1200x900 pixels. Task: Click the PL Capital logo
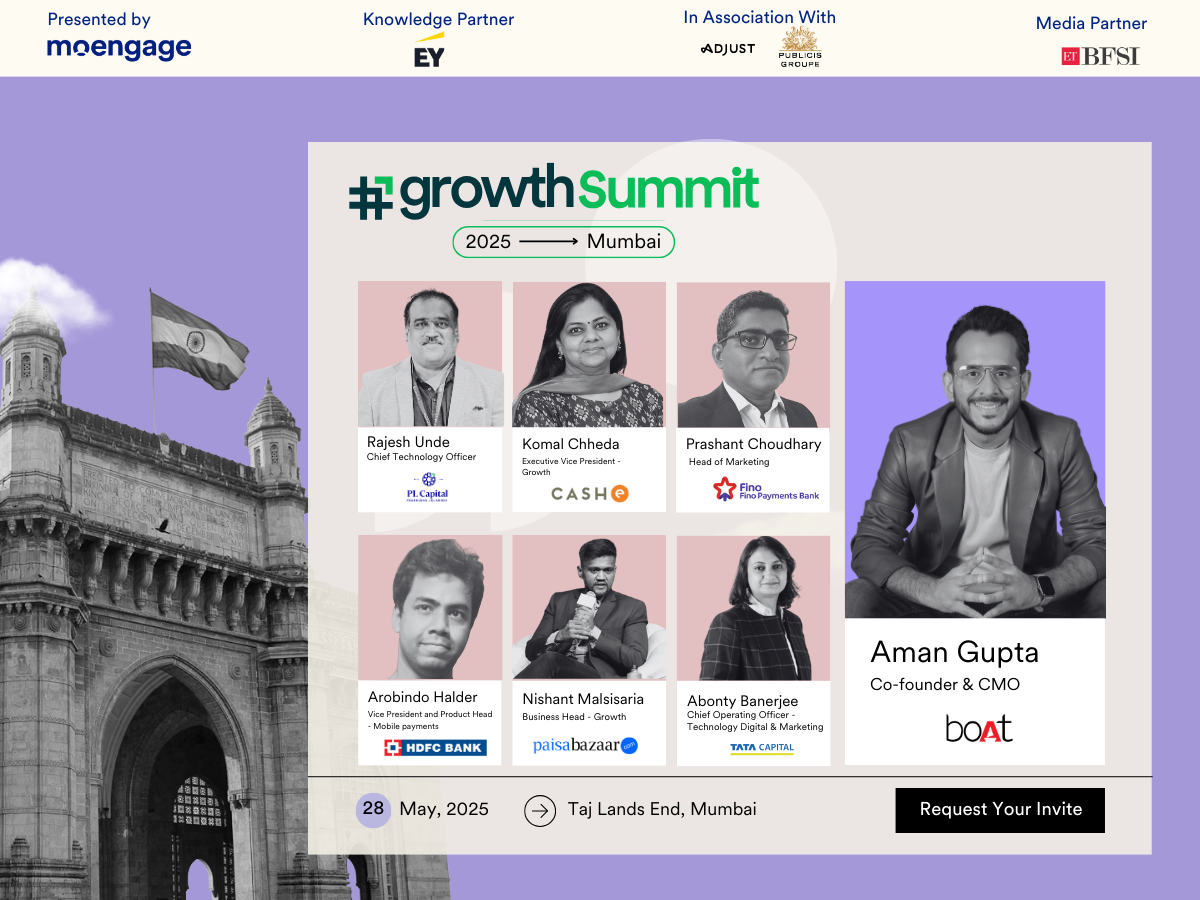coord(428,486)
